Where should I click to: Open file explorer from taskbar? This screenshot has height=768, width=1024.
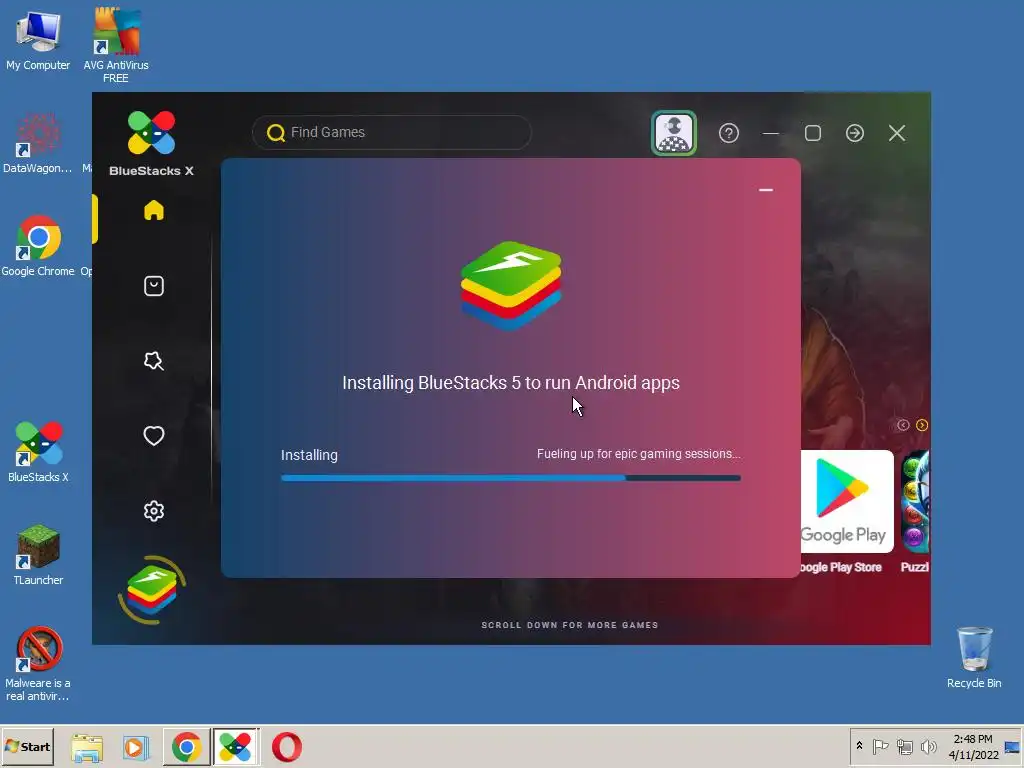point(87,747)
